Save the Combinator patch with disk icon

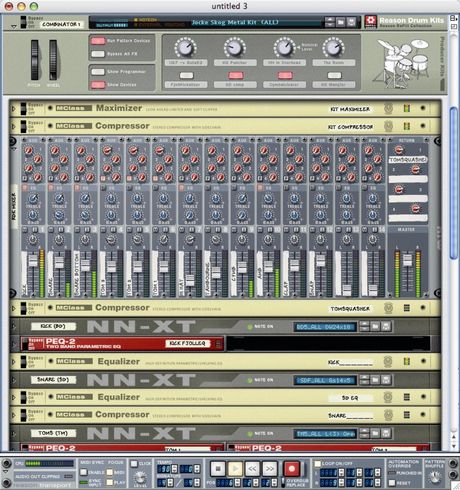[351, 22]
